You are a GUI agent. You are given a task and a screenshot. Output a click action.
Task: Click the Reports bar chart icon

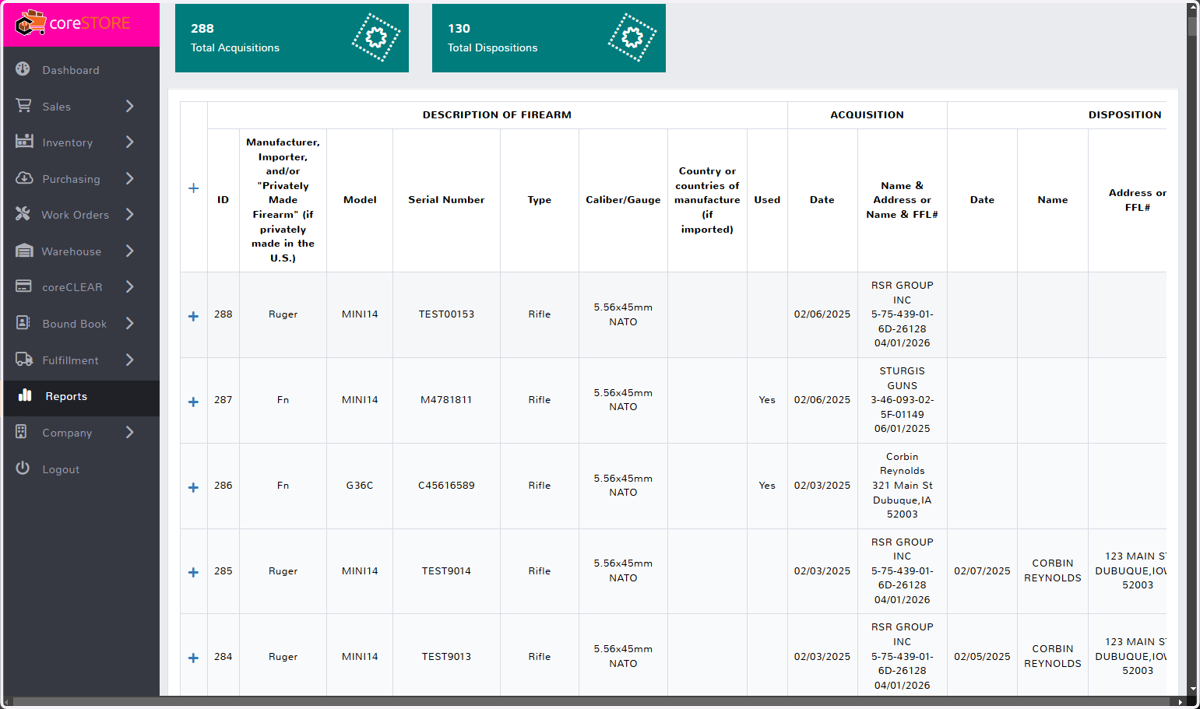pos(25,396)
